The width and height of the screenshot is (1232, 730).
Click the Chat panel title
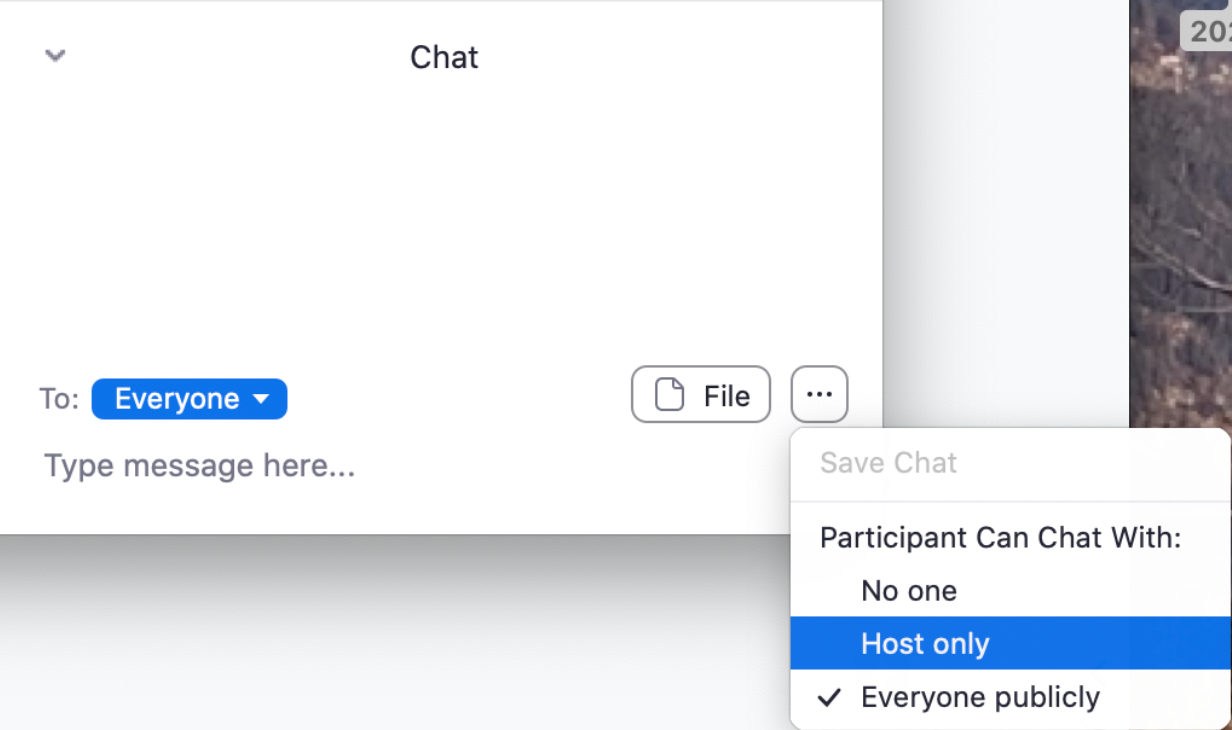coord(444,57)
